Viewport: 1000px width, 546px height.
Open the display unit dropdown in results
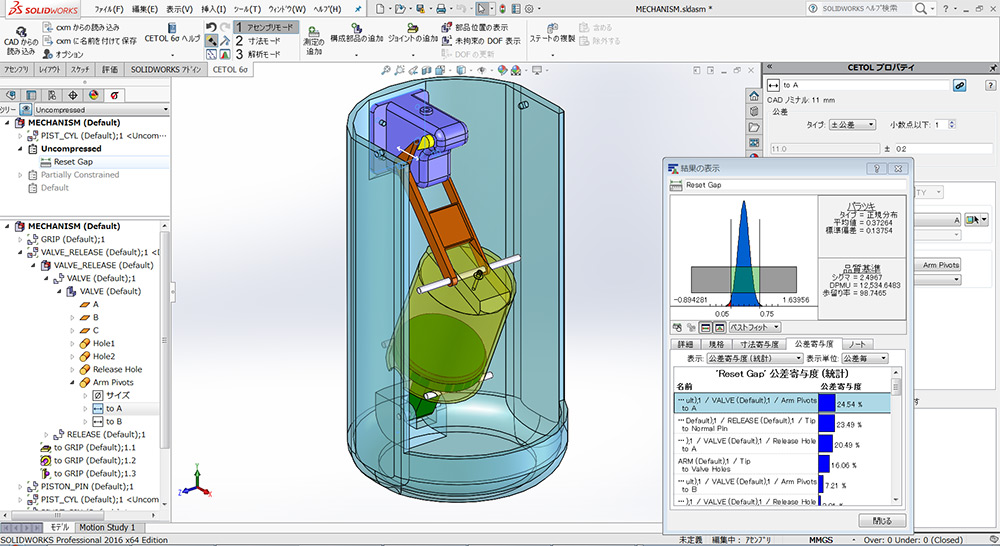(x=865, y=358)
